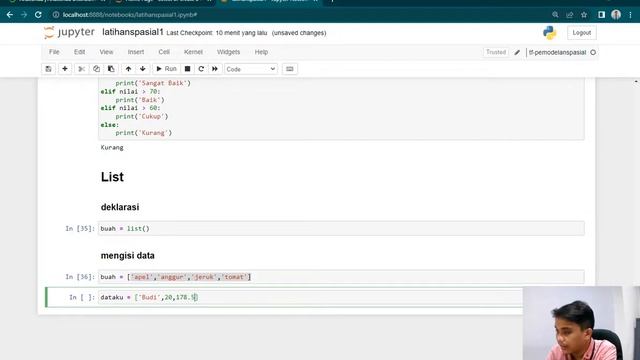This screenshot has width=640, height=360.
Task: Restart the kernel with the circular arrow
Action: (x=201, y=69)
